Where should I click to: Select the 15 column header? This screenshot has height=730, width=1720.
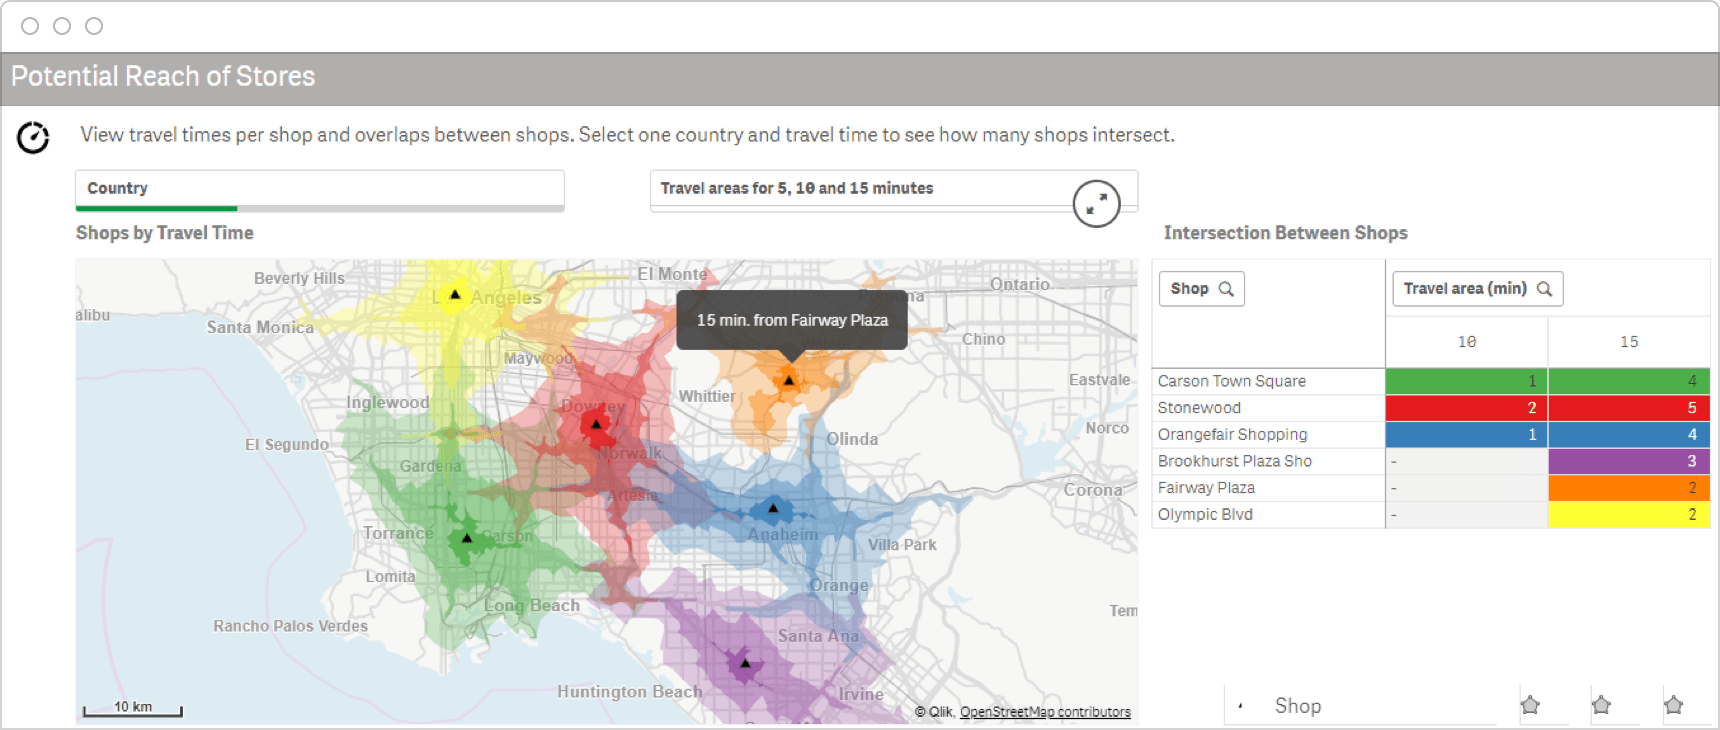pos(1629,342)
